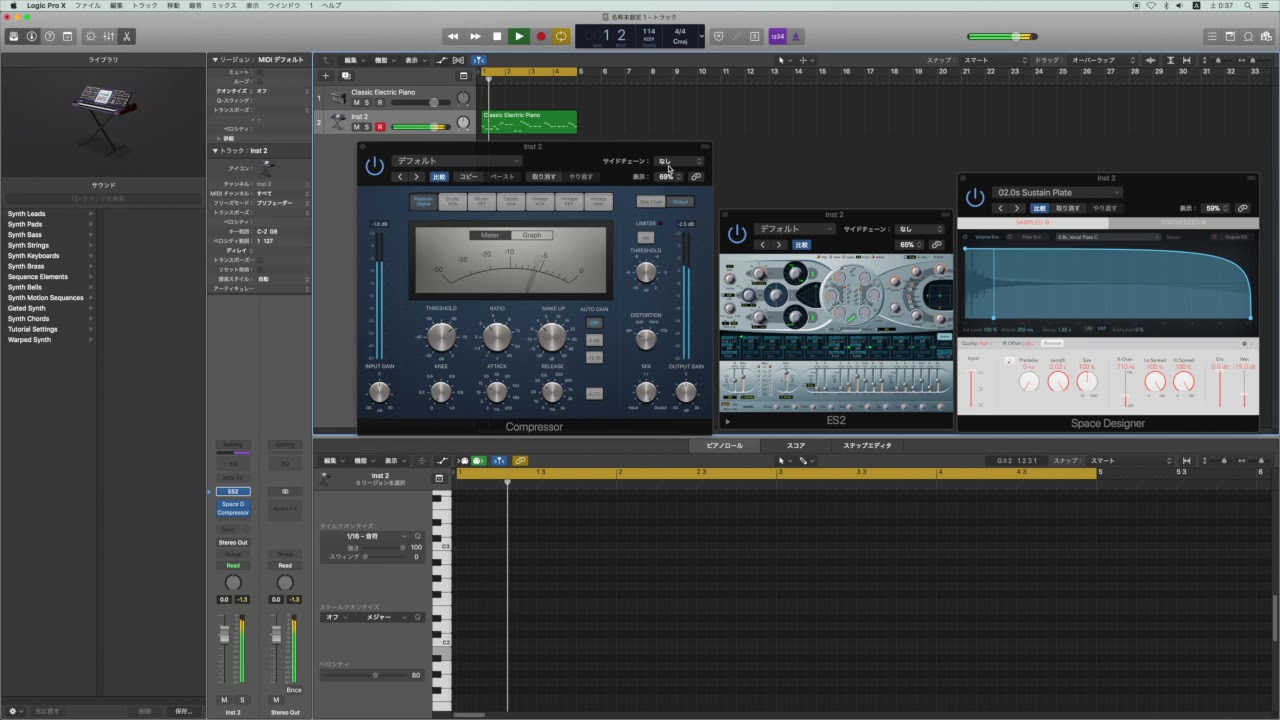Open Compressor preset dropdown デフォルト
The width and height of the screenshot is (1280, 720).
457,161
